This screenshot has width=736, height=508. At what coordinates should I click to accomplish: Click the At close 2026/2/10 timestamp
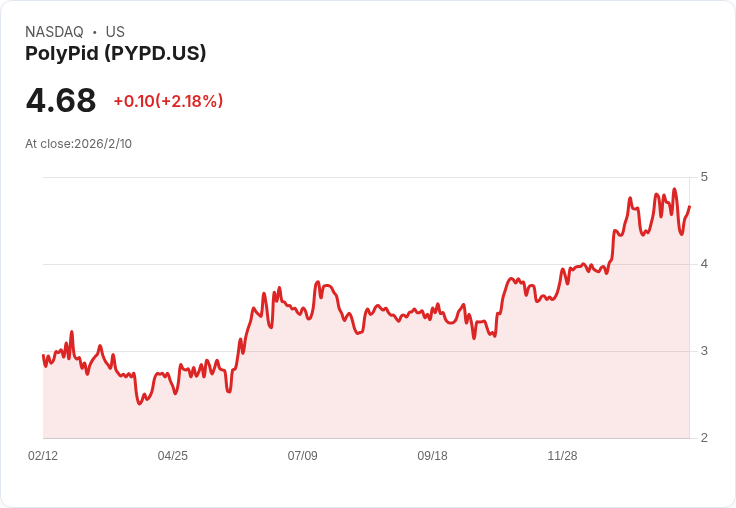(x=78, y=143)
